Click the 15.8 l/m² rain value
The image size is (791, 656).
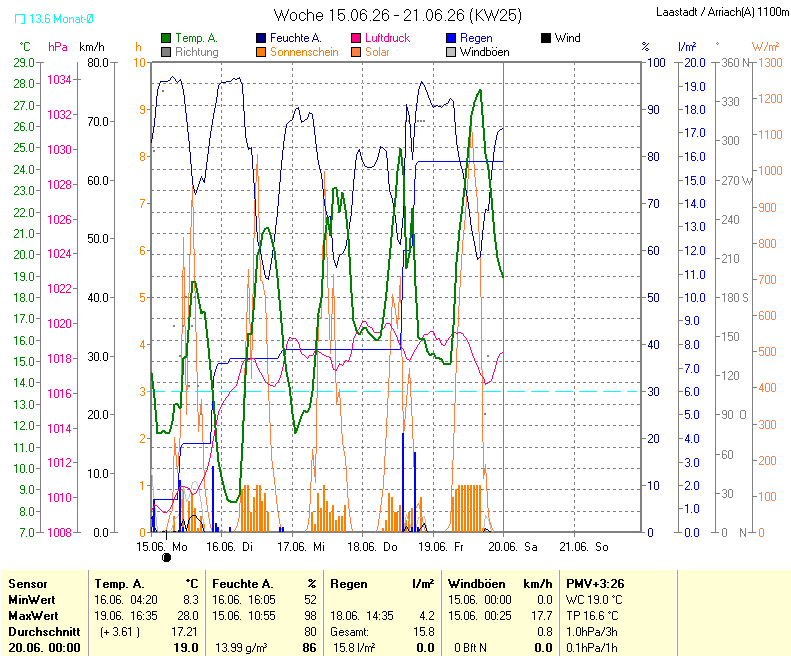pos(354,648)
